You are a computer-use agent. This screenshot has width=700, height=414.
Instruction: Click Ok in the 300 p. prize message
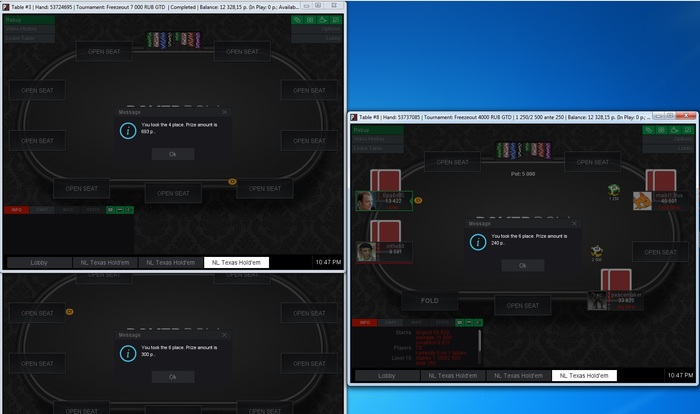point(173,377)
